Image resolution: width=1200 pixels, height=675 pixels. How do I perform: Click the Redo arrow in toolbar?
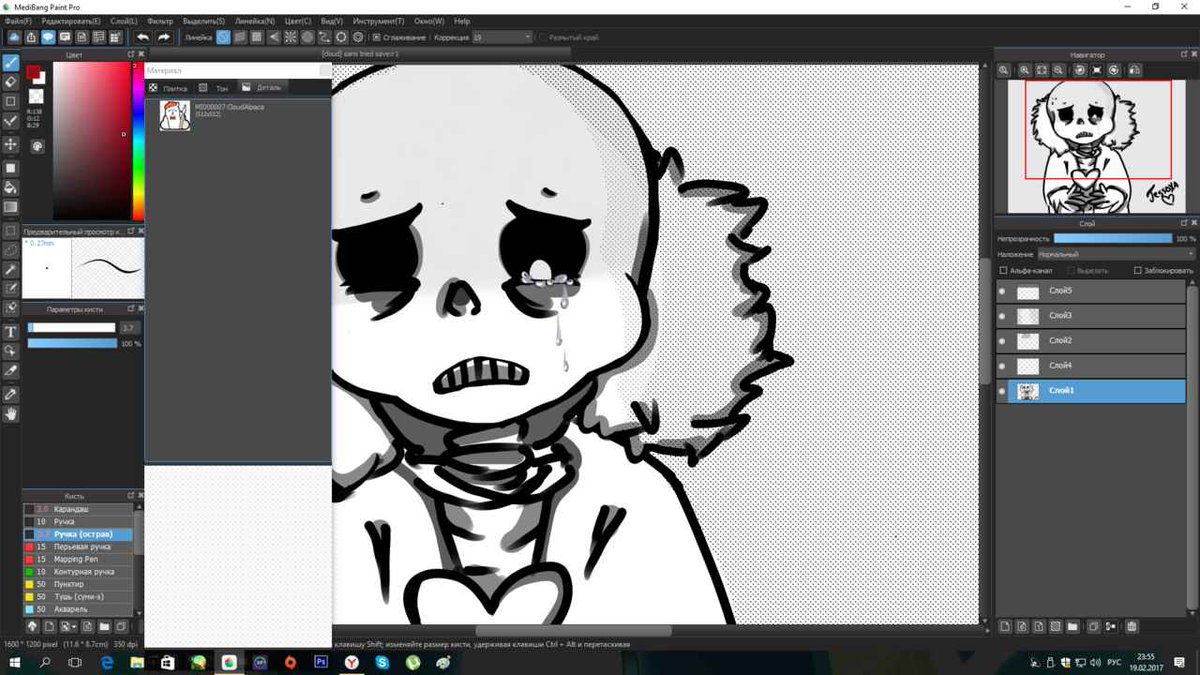pos(164,37)
